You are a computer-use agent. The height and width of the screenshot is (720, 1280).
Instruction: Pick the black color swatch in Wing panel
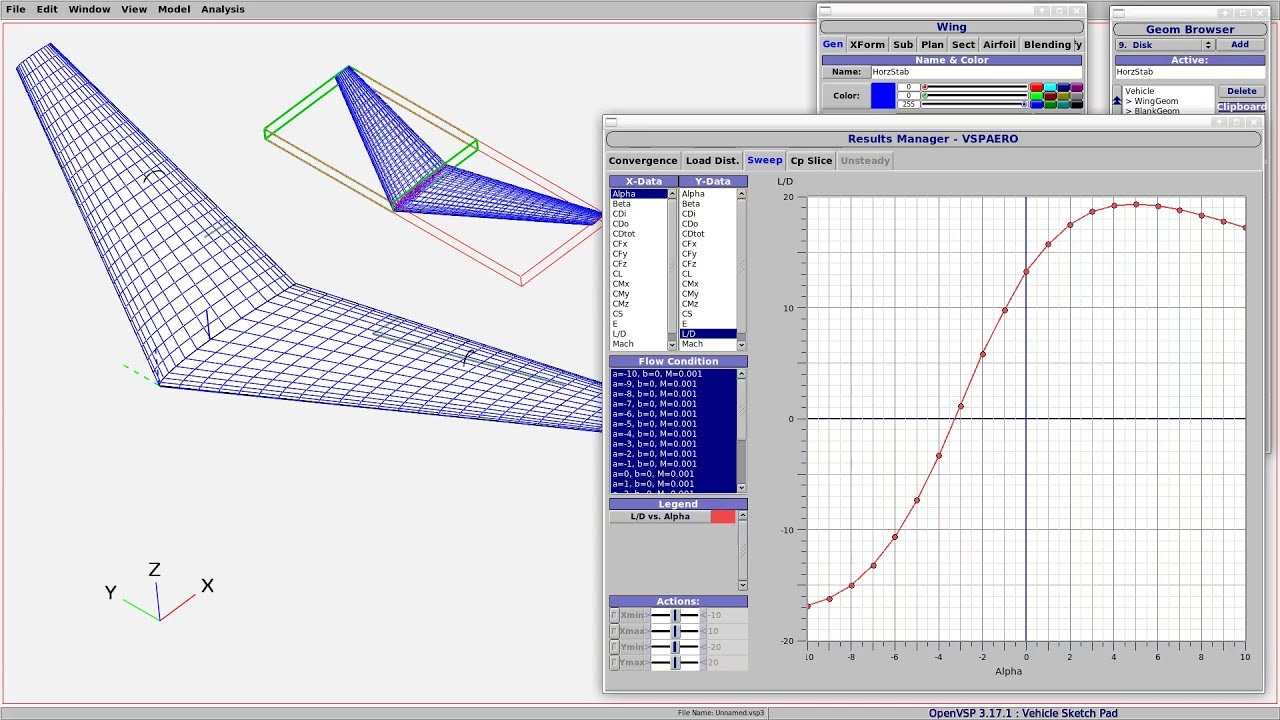point(1076,104)
